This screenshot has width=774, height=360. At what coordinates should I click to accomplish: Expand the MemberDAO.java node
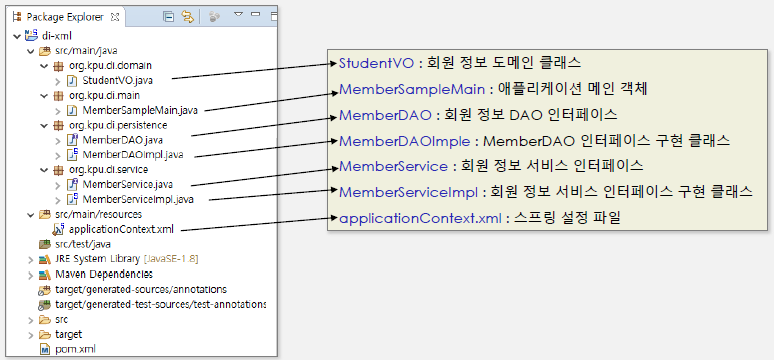point(58,140)
